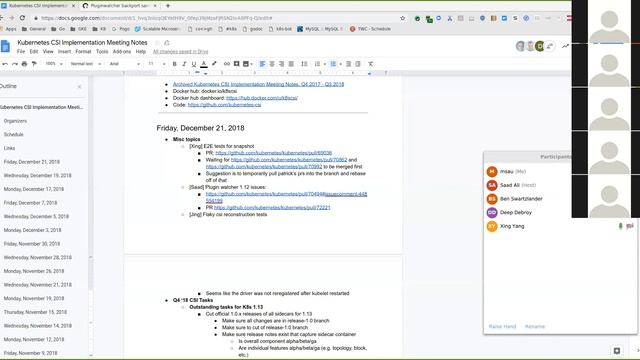The width and height of the screenshot is (640, 360).
Task: Click the clear formatting icon
Action: pos(371,64)
